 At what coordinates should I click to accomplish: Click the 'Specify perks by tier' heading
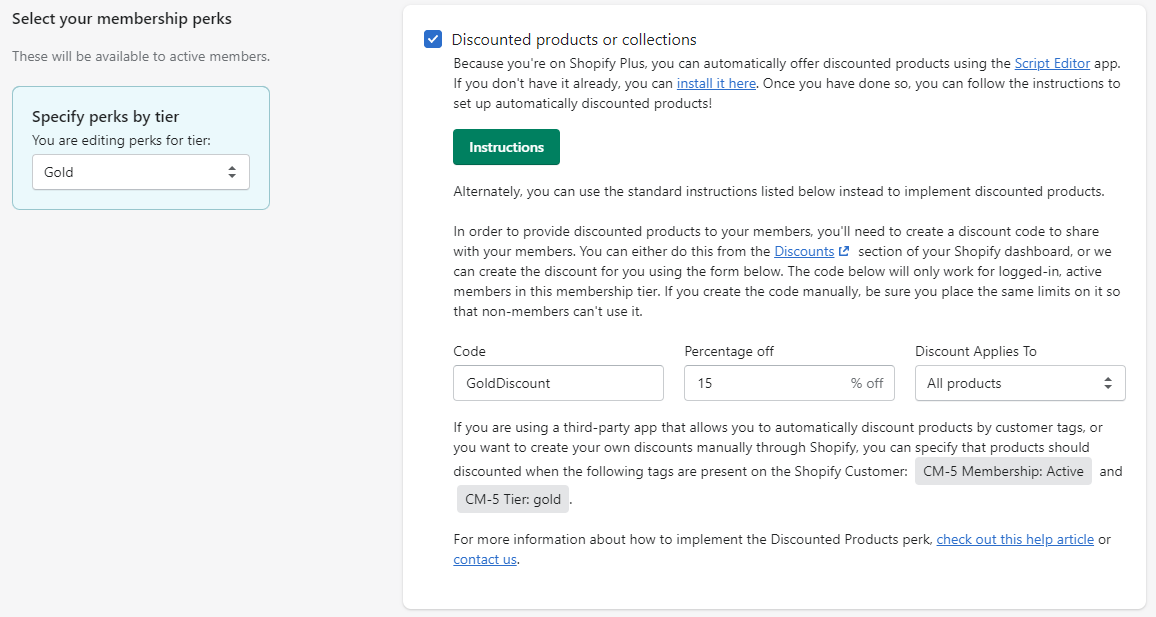pyautogui.click(x=105, y=117)
